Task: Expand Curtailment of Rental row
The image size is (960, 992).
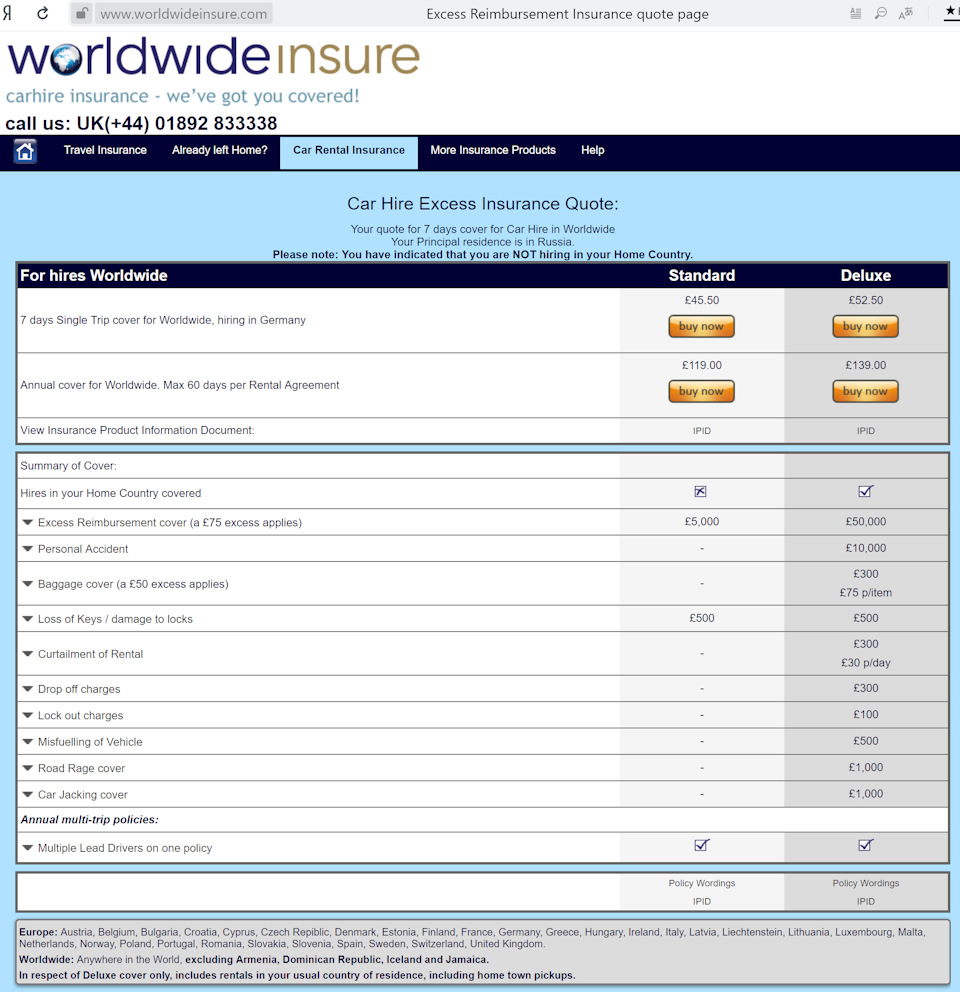Action: point(27,654)
